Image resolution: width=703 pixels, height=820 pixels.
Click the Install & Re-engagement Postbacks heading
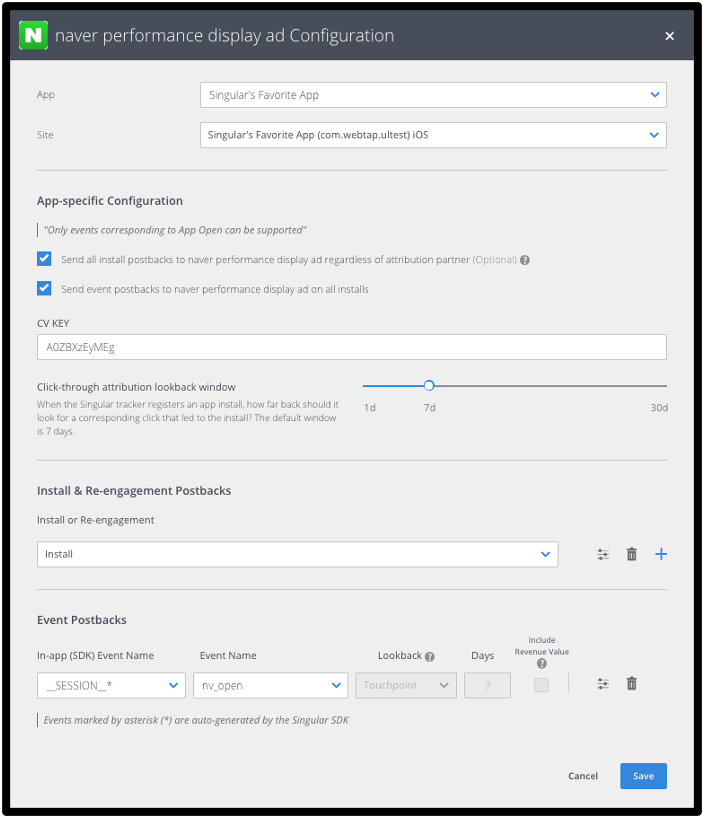point(134,491)
